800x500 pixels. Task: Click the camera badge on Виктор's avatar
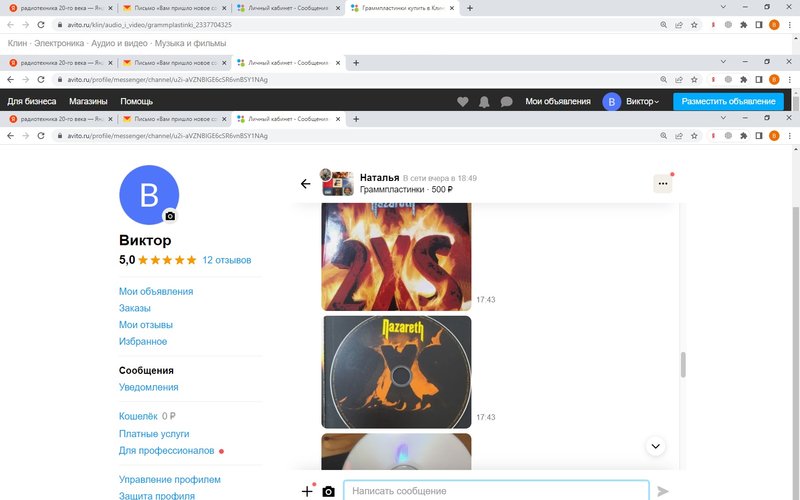click(170, 216)
